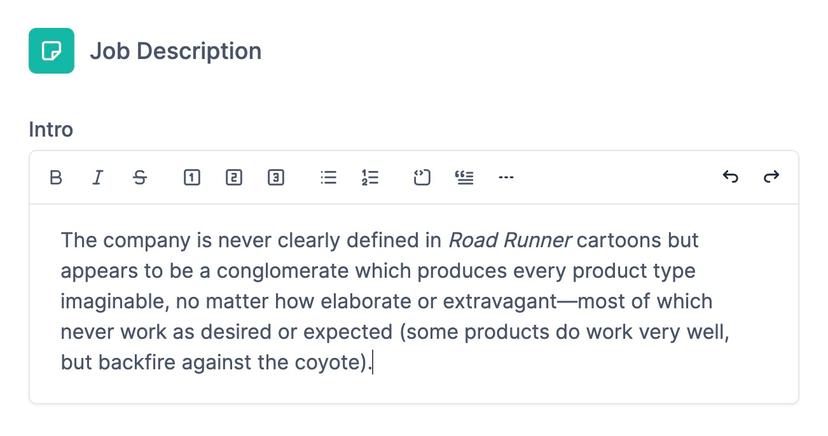
Task: Insert a bulleted list
Action: [328, 177]
